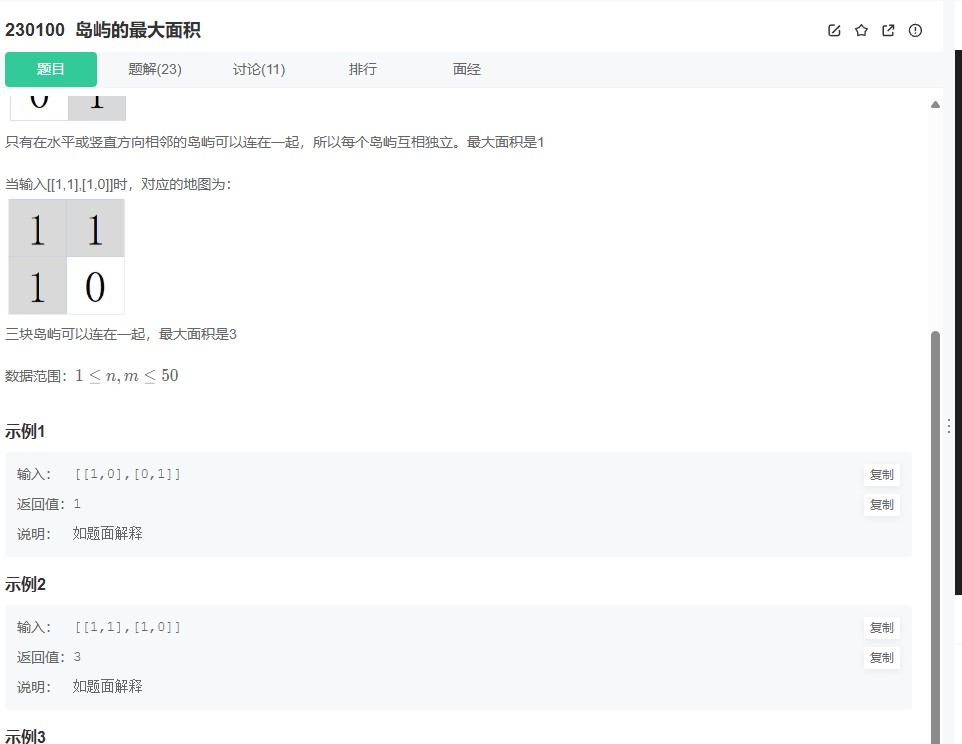The height and width of the screenshot is (744, 962).
Task: Click 如题面解释 in 示例1
Action: pos(107,534)
